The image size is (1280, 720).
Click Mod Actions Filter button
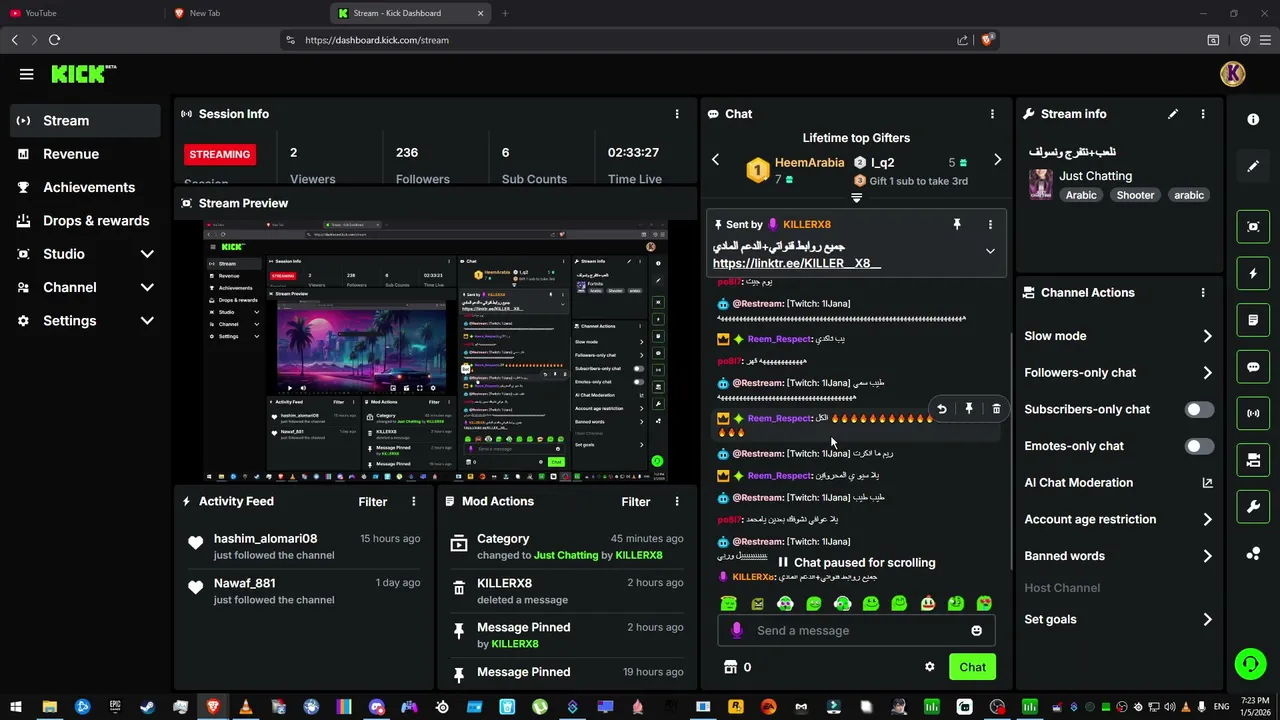pos(636,502)
